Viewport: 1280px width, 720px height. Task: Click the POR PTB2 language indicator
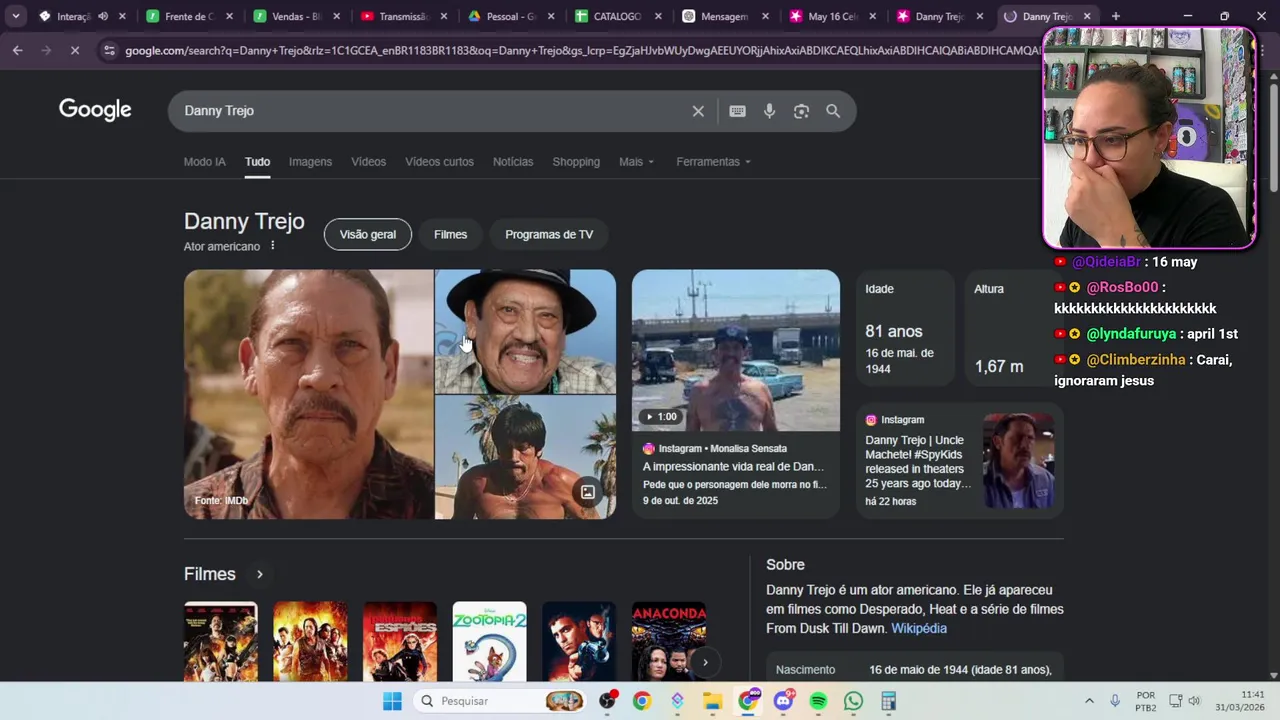(x=1146, y=701)
